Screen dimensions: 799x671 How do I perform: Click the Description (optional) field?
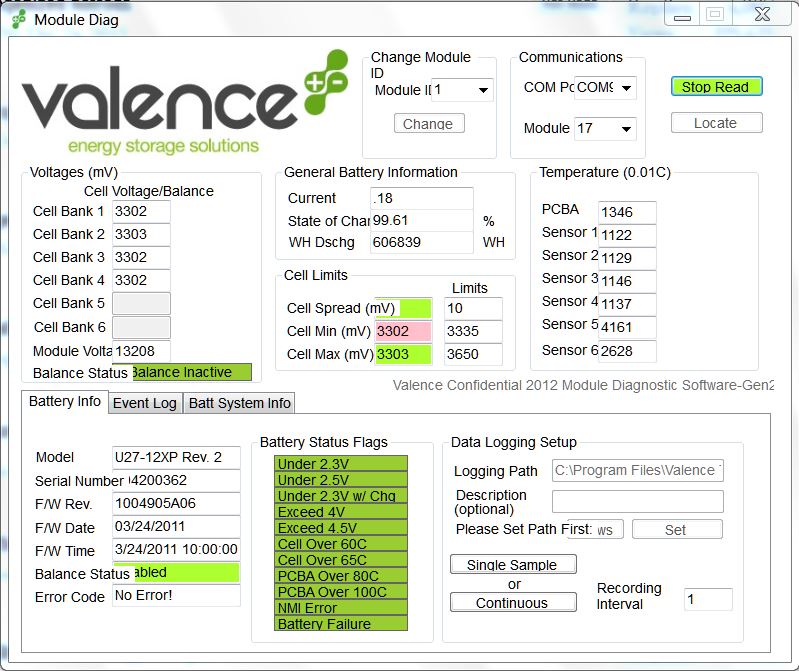point(637,501)
